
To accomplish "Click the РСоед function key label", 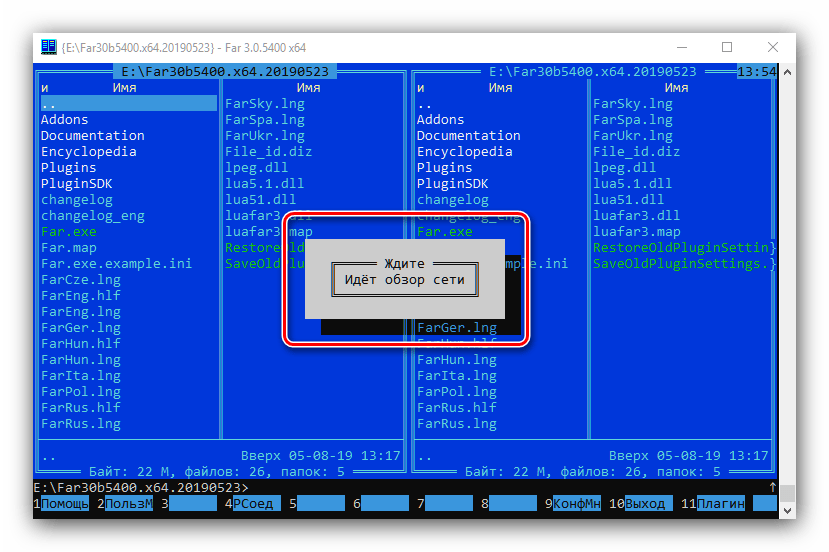I will (x=257, y=504).
